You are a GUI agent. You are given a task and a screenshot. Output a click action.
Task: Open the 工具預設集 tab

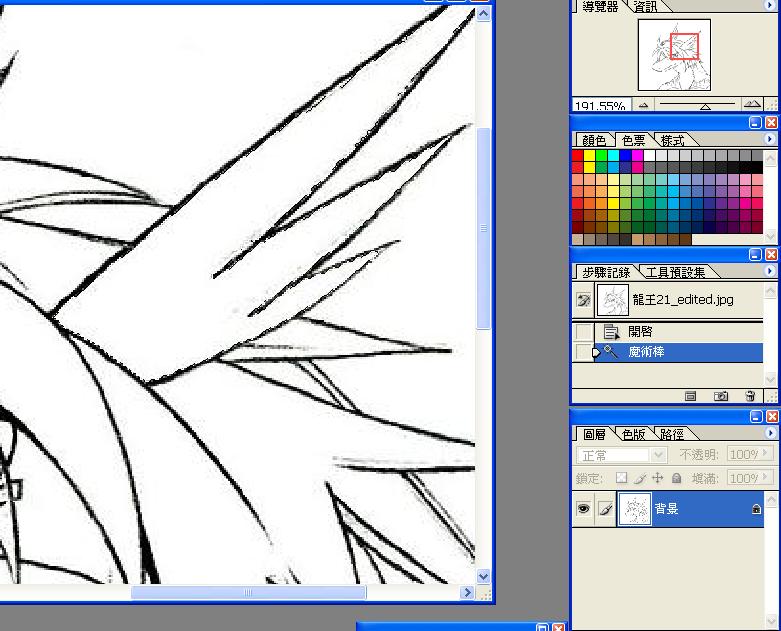(675, 272)
